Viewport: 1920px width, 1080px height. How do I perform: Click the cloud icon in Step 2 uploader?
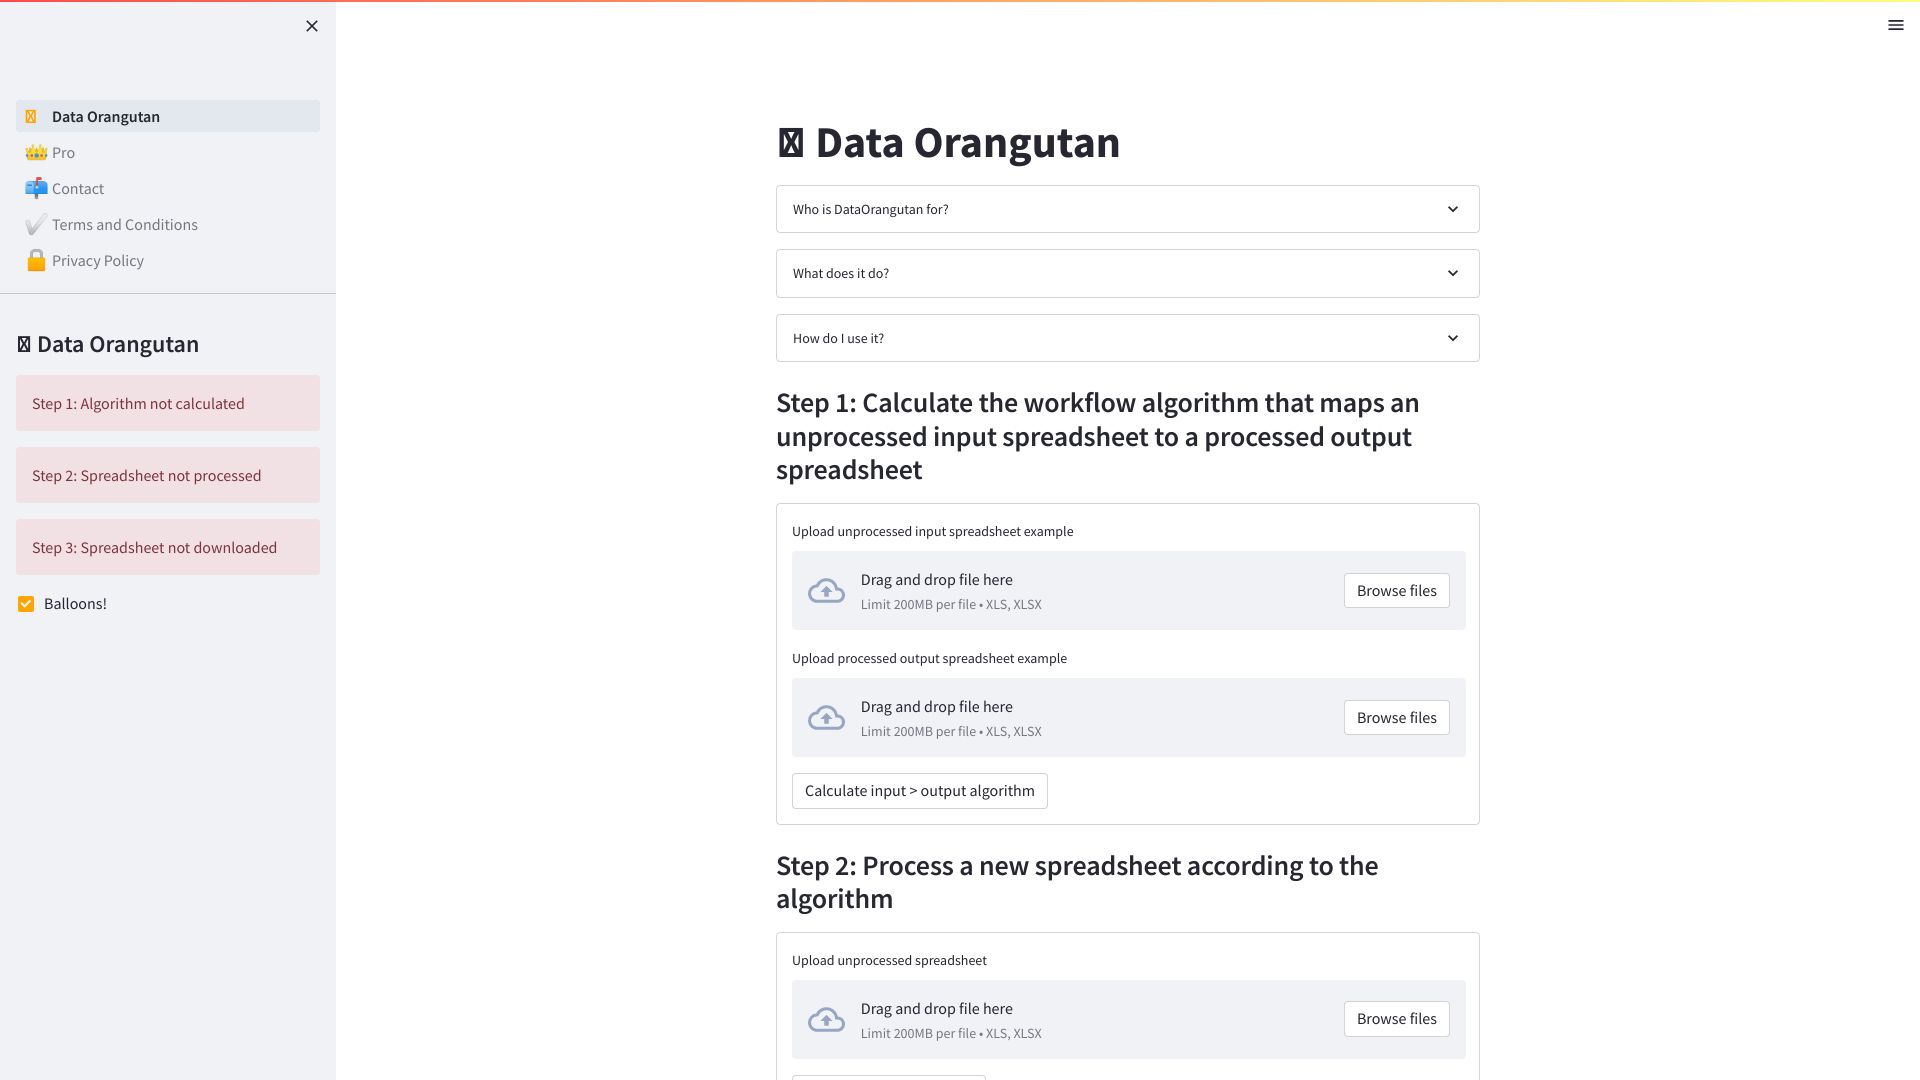(826, 1019)
